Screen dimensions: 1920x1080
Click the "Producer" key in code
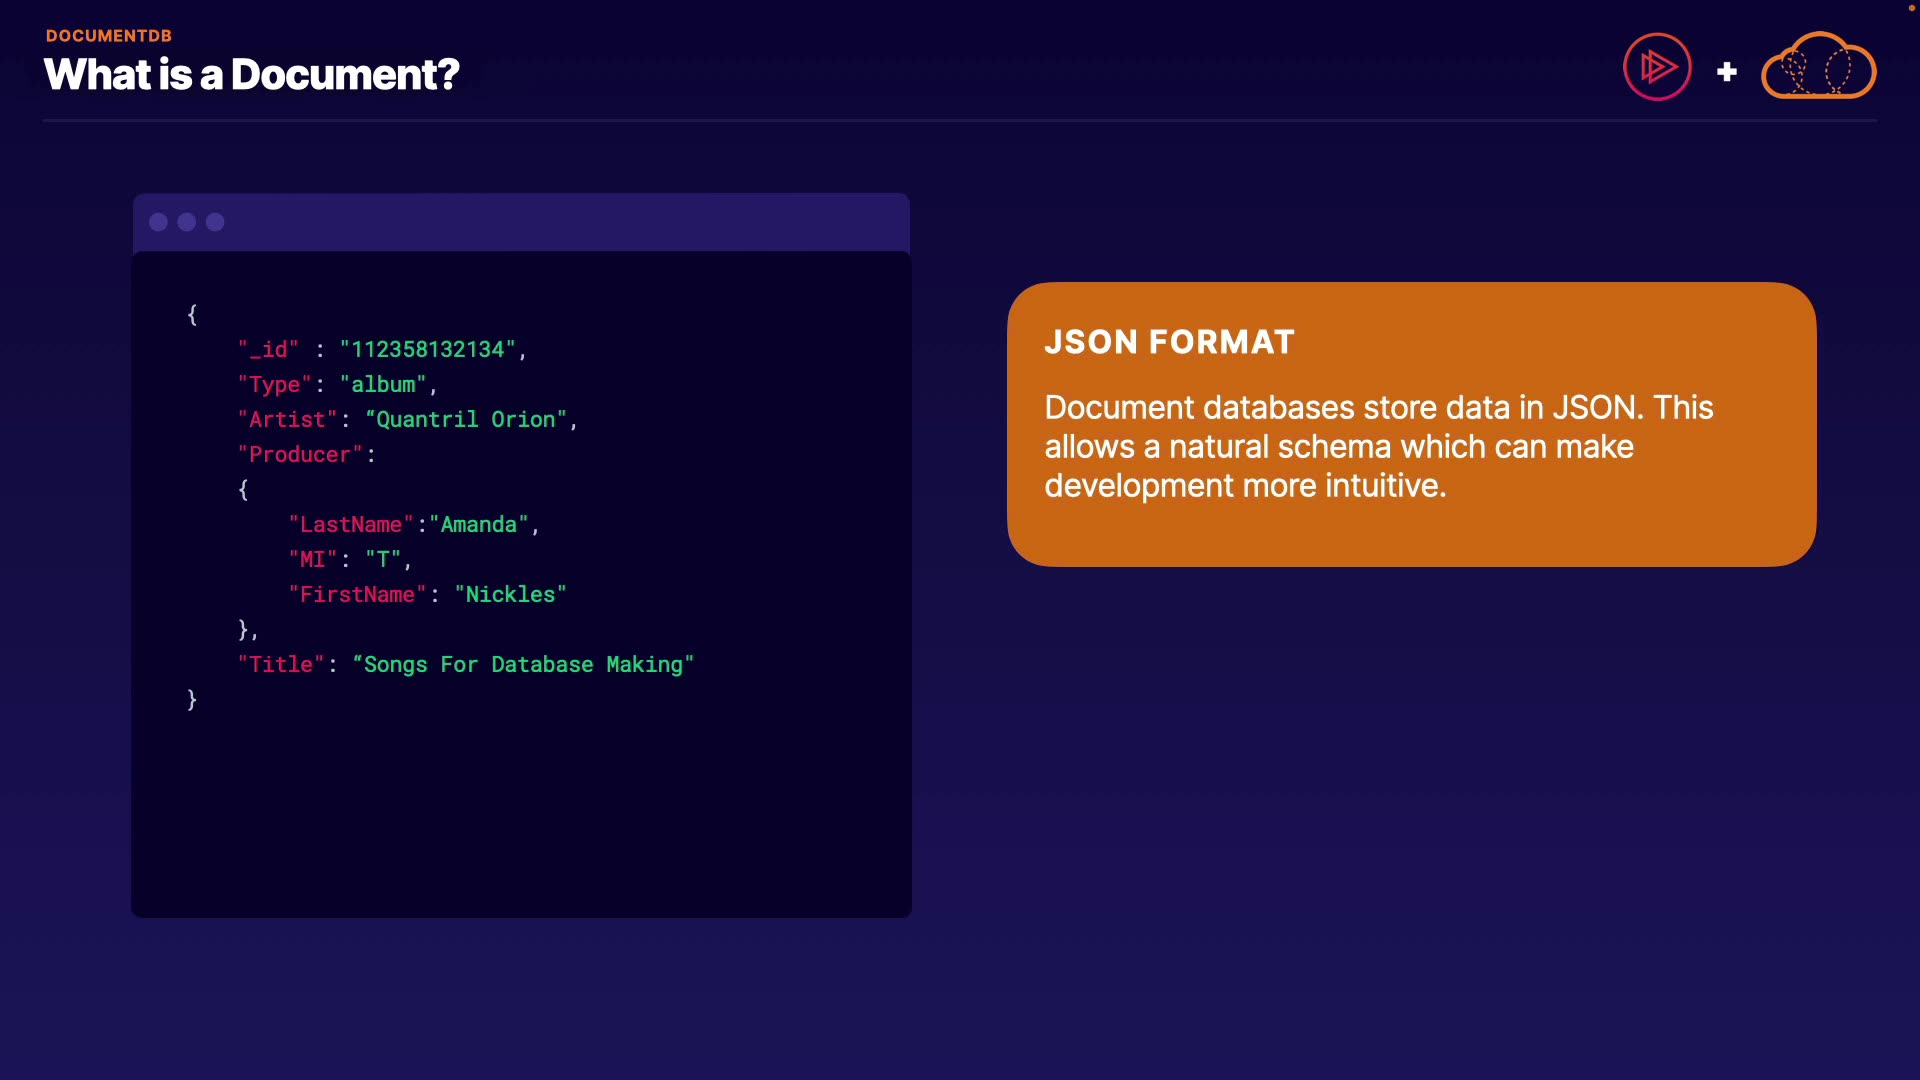(300, 455)
